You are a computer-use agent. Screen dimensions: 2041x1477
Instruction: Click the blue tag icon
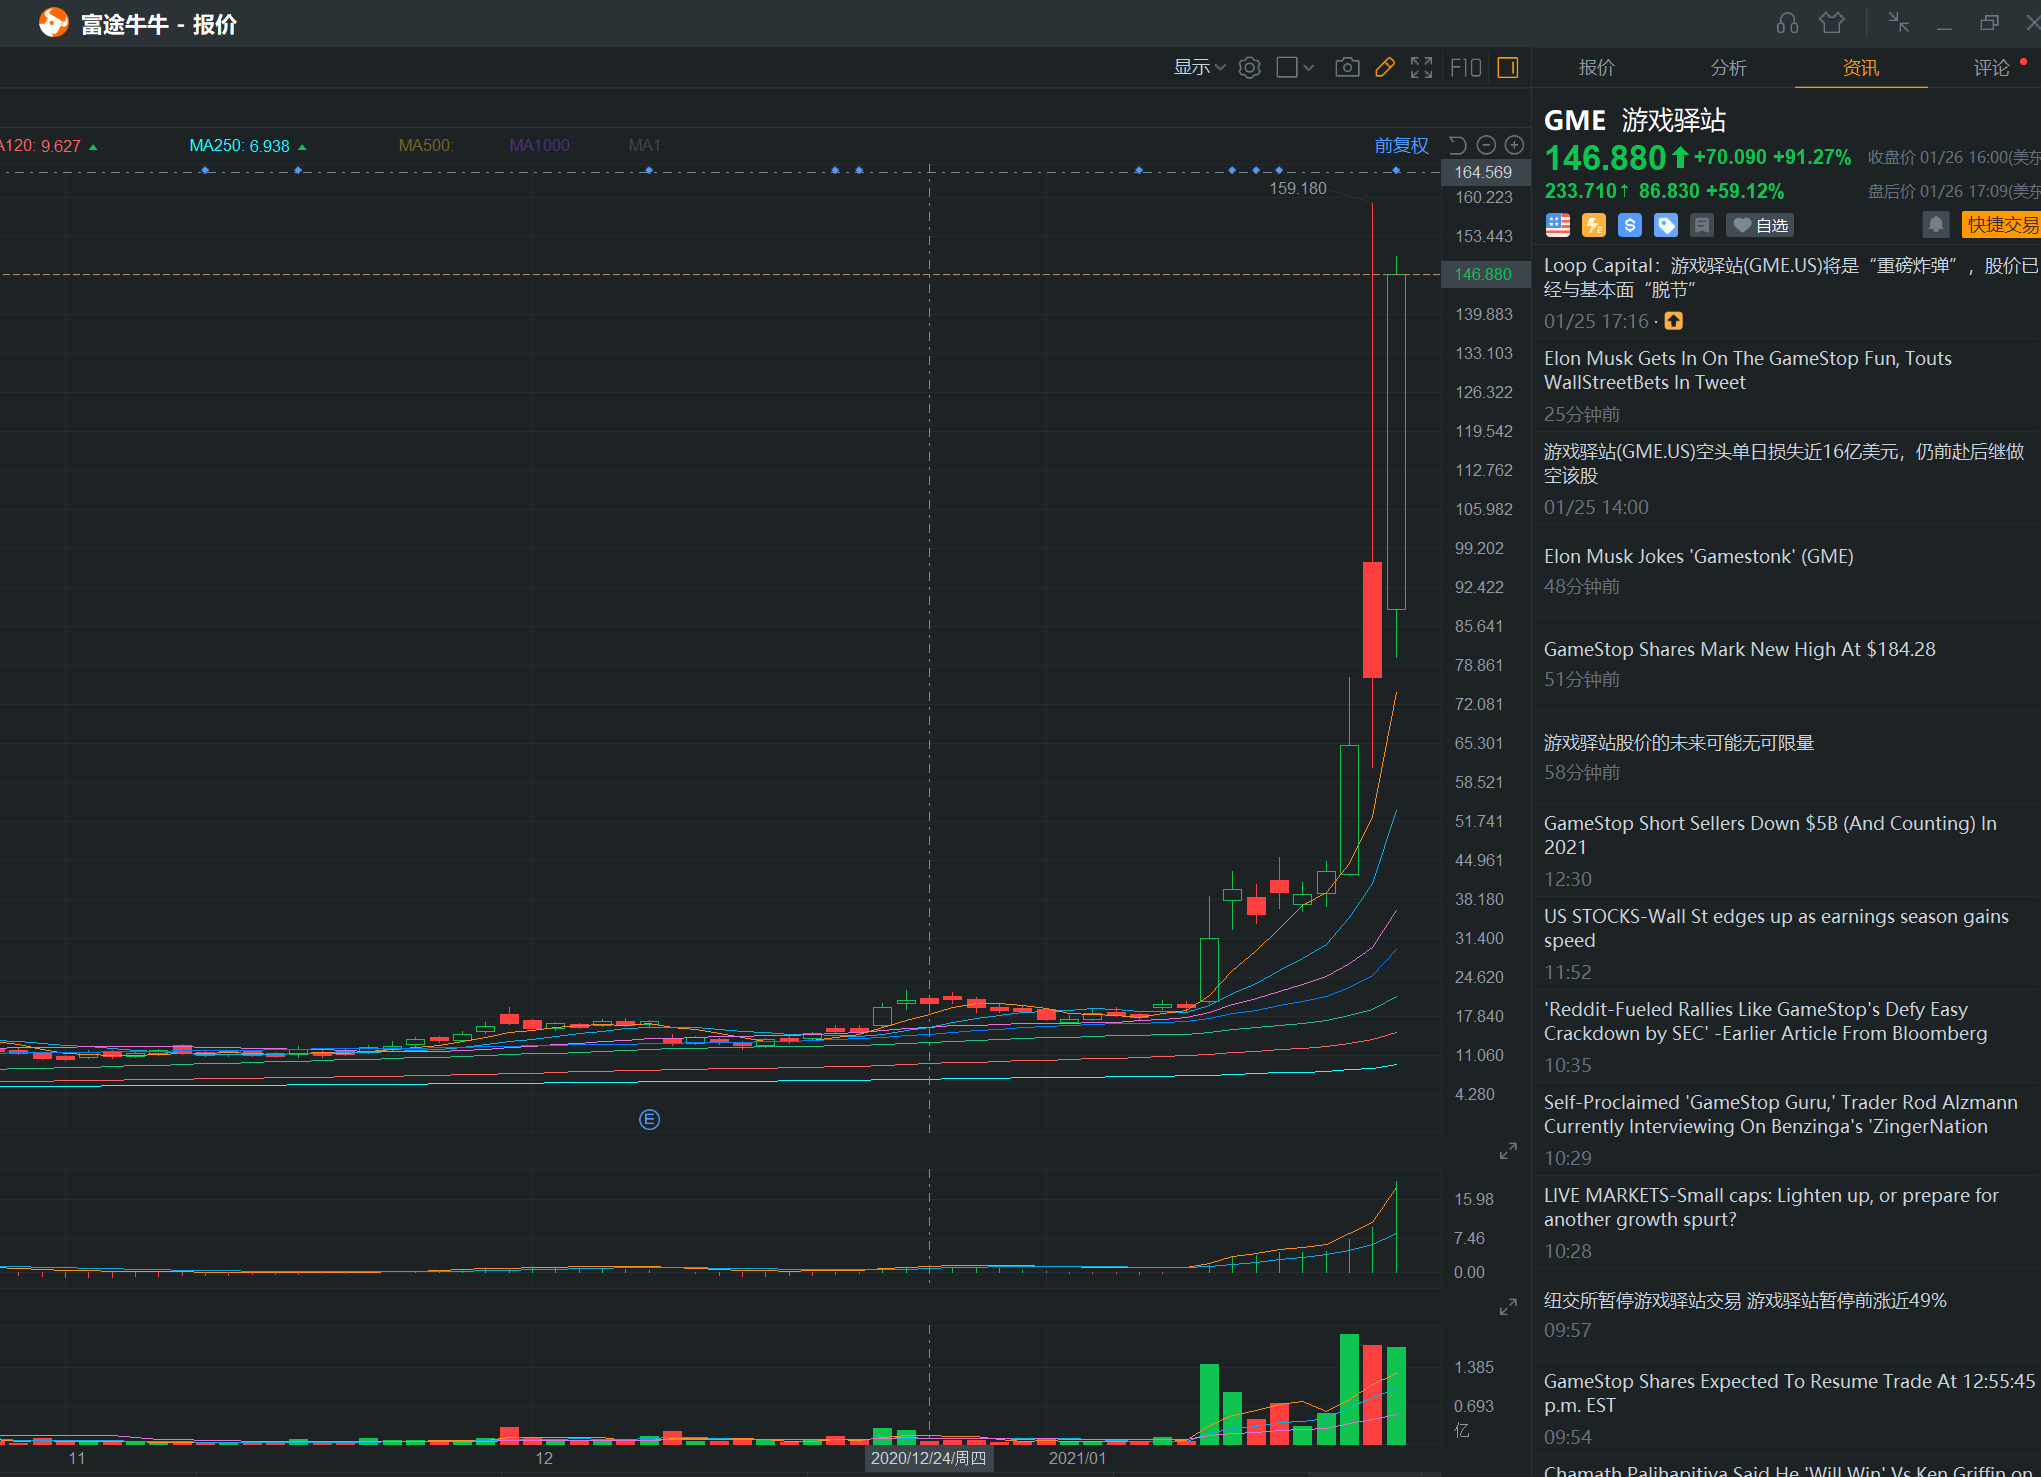[1665, 225]
